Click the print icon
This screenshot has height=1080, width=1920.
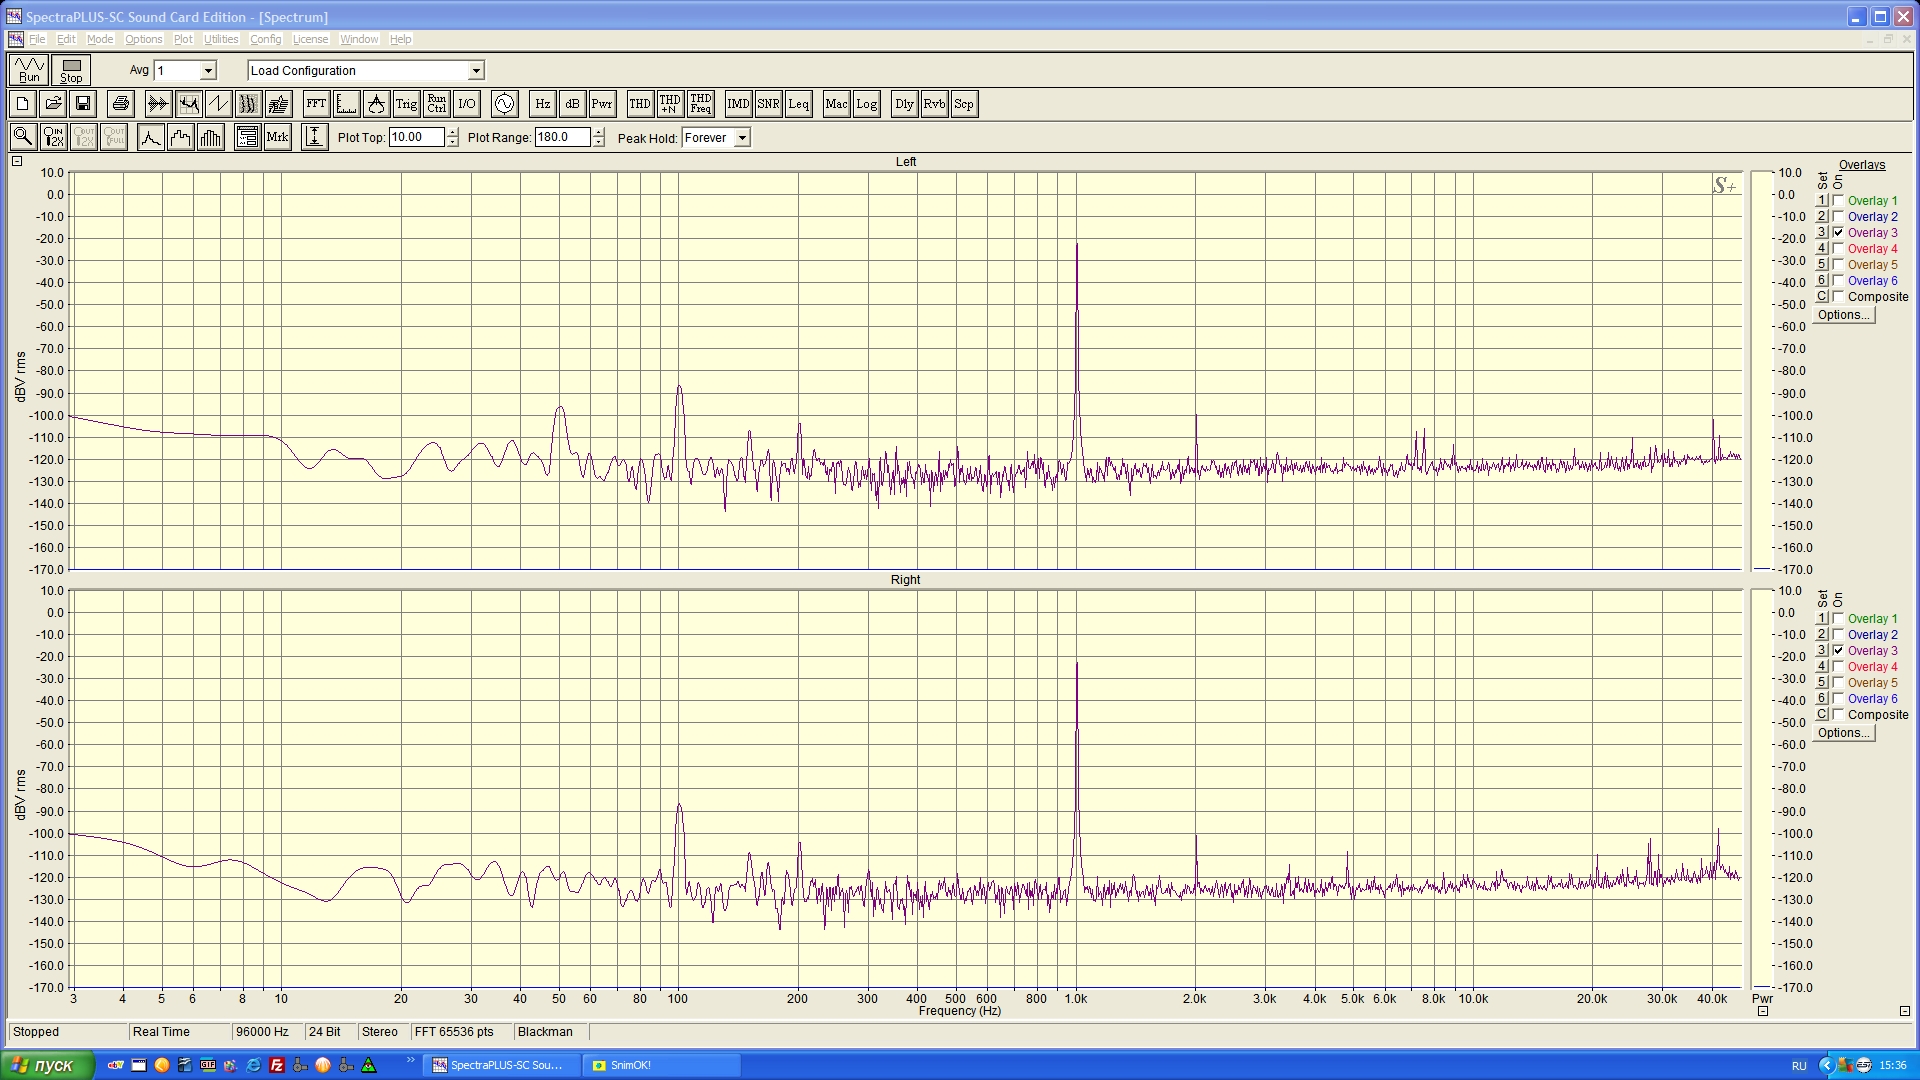(x=121, y=104)
